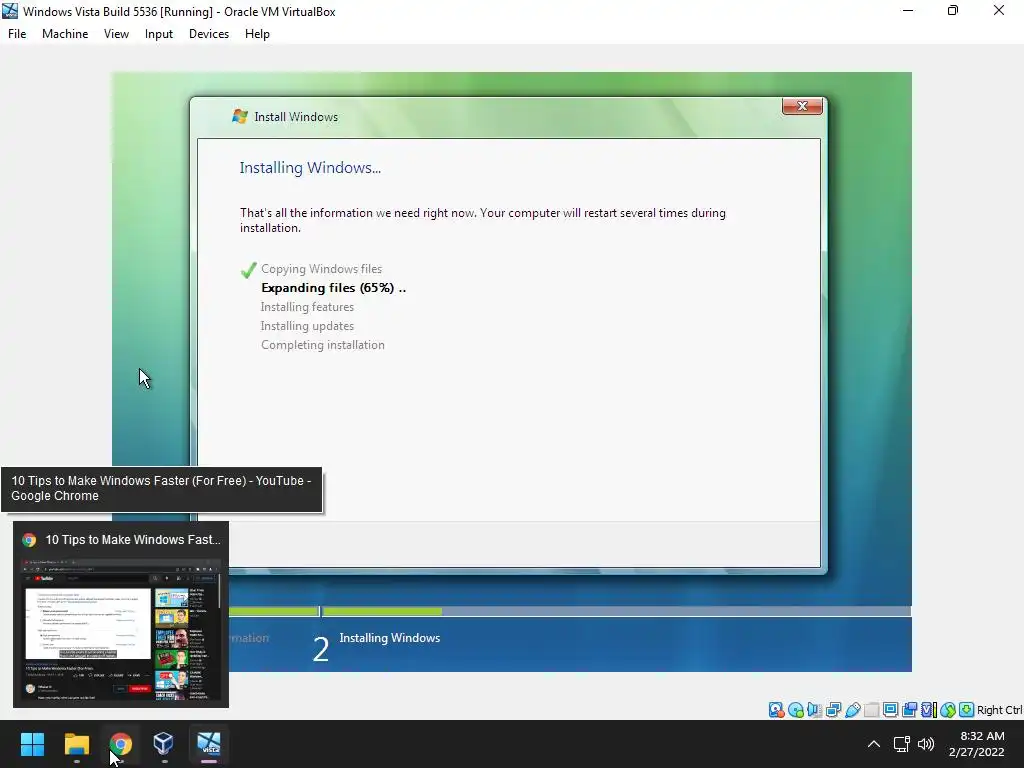
Task: Restore down the VirtualBox window
Action: (x=953, y=10)
